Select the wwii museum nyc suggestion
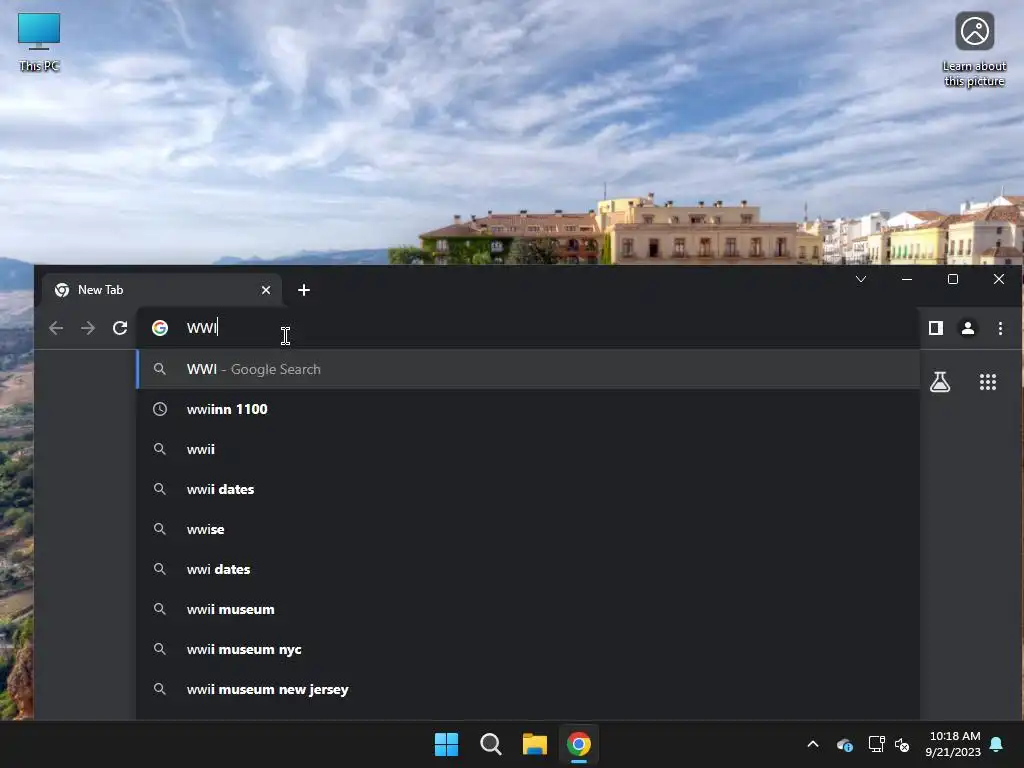Viewport: 1024px width, 768px height. (528, 649)
